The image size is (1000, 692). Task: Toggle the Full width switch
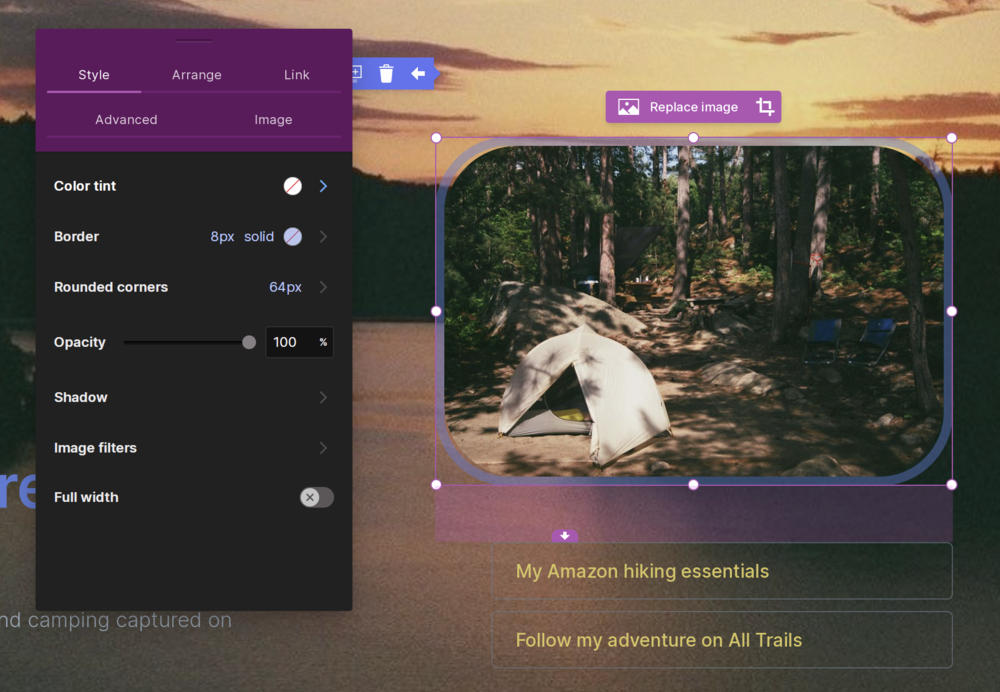316,497
